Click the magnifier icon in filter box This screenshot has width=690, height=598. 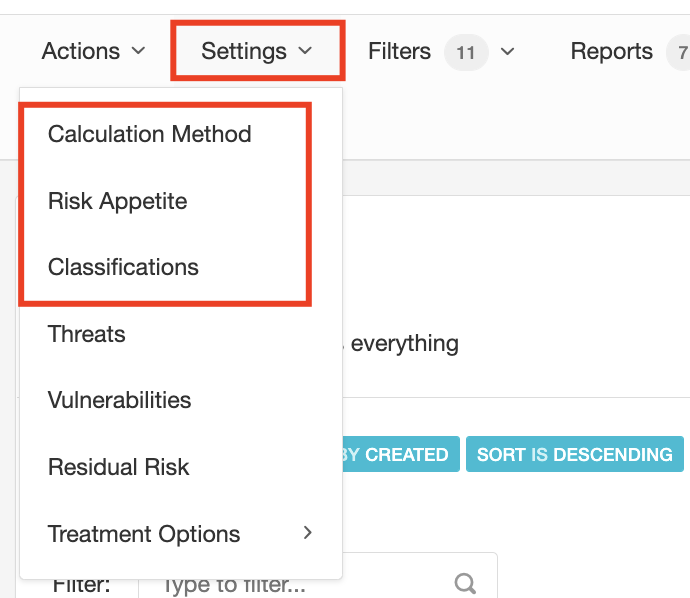465,583
